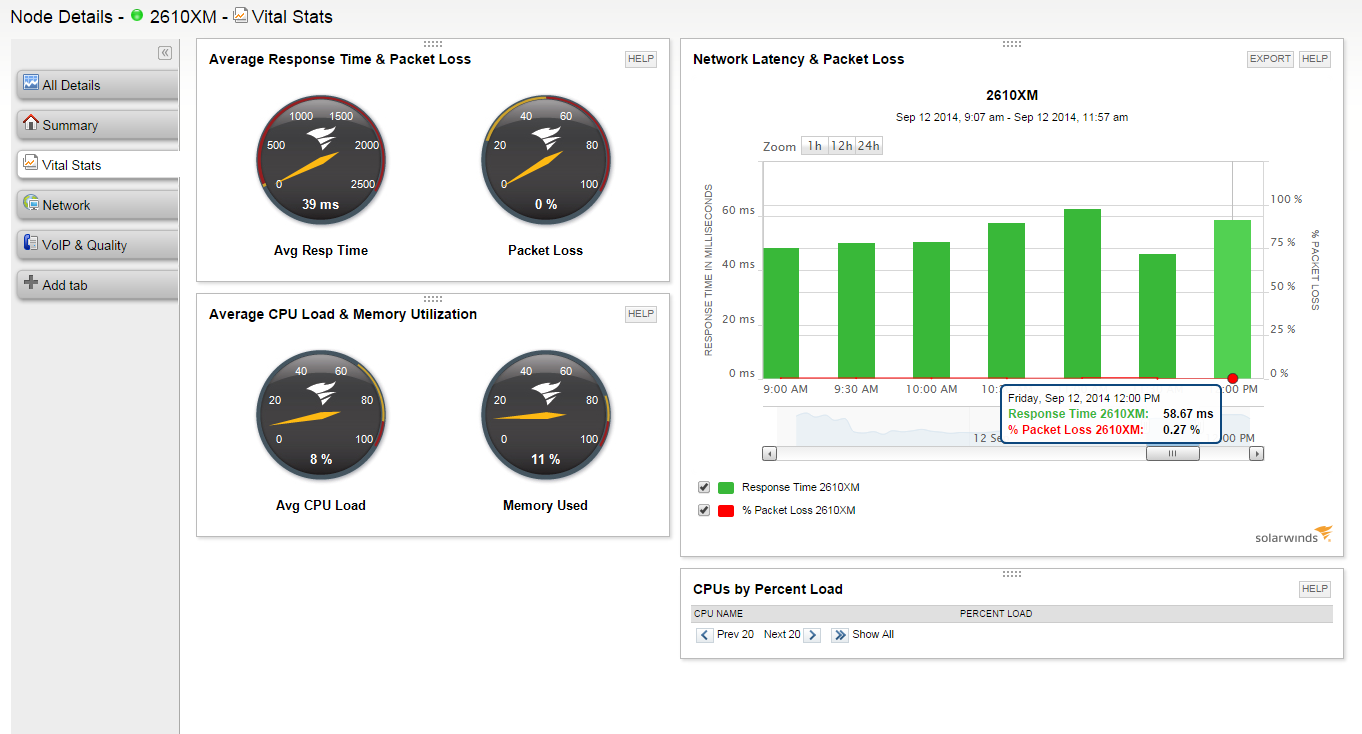This screenshot has height=734, width=1362.
Task: Click the All Details tab icon
Action: [31, 83]
